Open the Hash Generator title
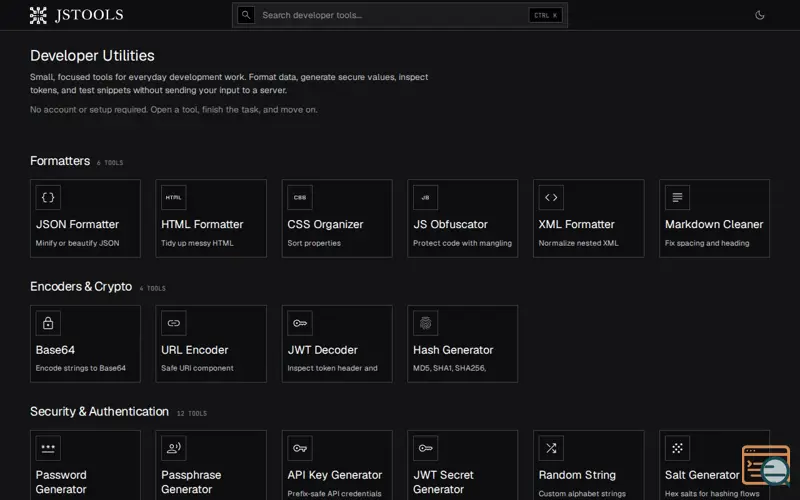 pyautogui.click(x=453, y=350)
